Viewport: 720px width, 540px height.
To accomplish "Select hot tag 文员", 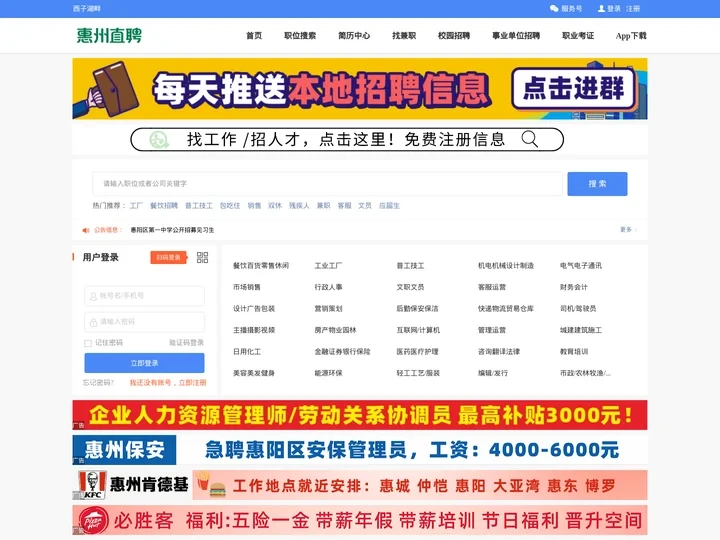I will (365, 206).
